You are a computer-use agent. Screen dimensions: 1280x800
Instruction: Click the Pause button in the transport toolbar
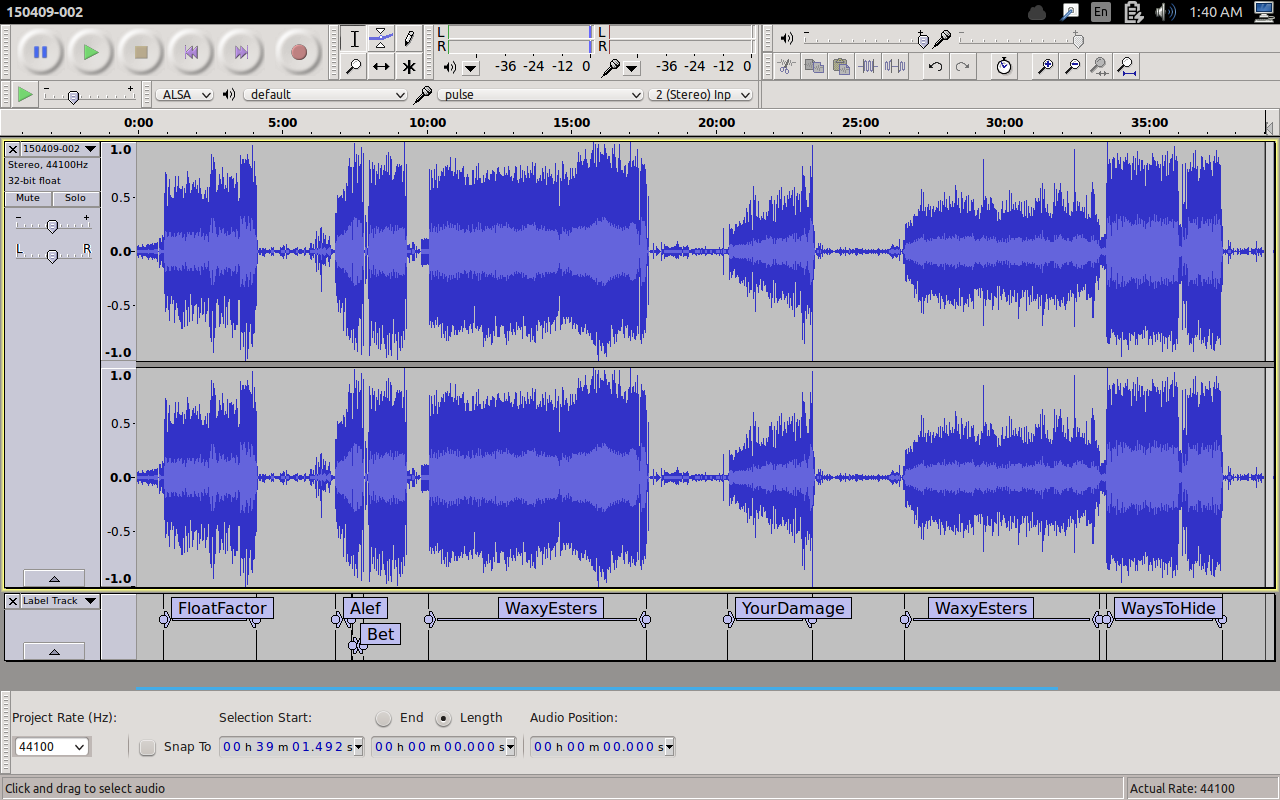[x=40, y=52]
